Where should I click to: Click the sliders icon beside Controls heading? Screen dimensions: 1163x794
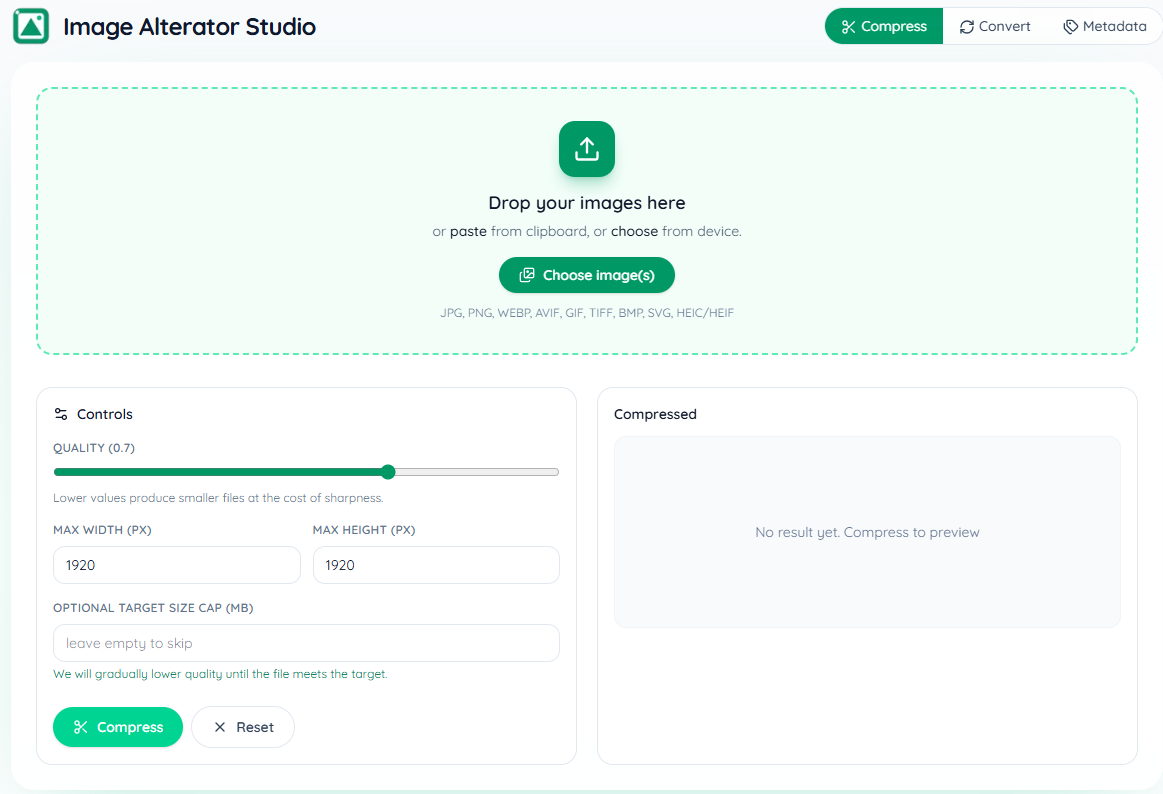click(x=60, y=413)
